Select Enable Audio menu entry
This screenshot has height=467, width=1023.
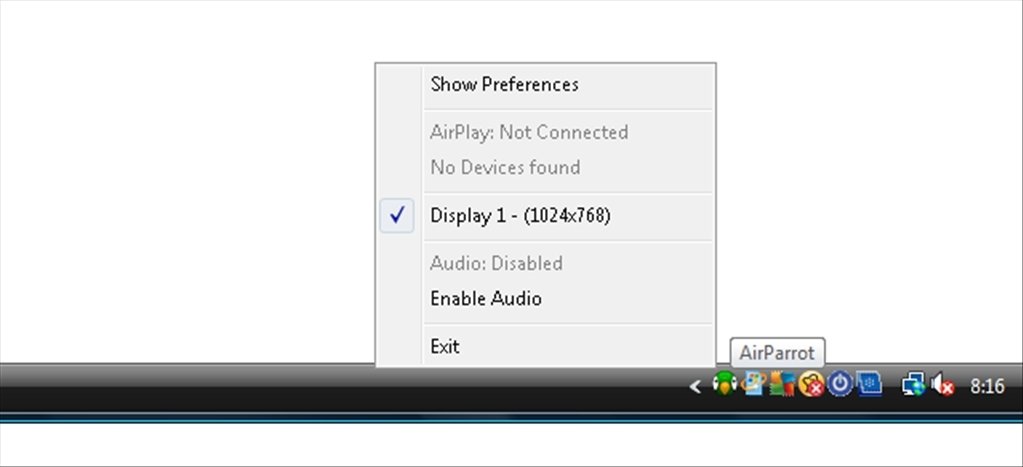545,299
